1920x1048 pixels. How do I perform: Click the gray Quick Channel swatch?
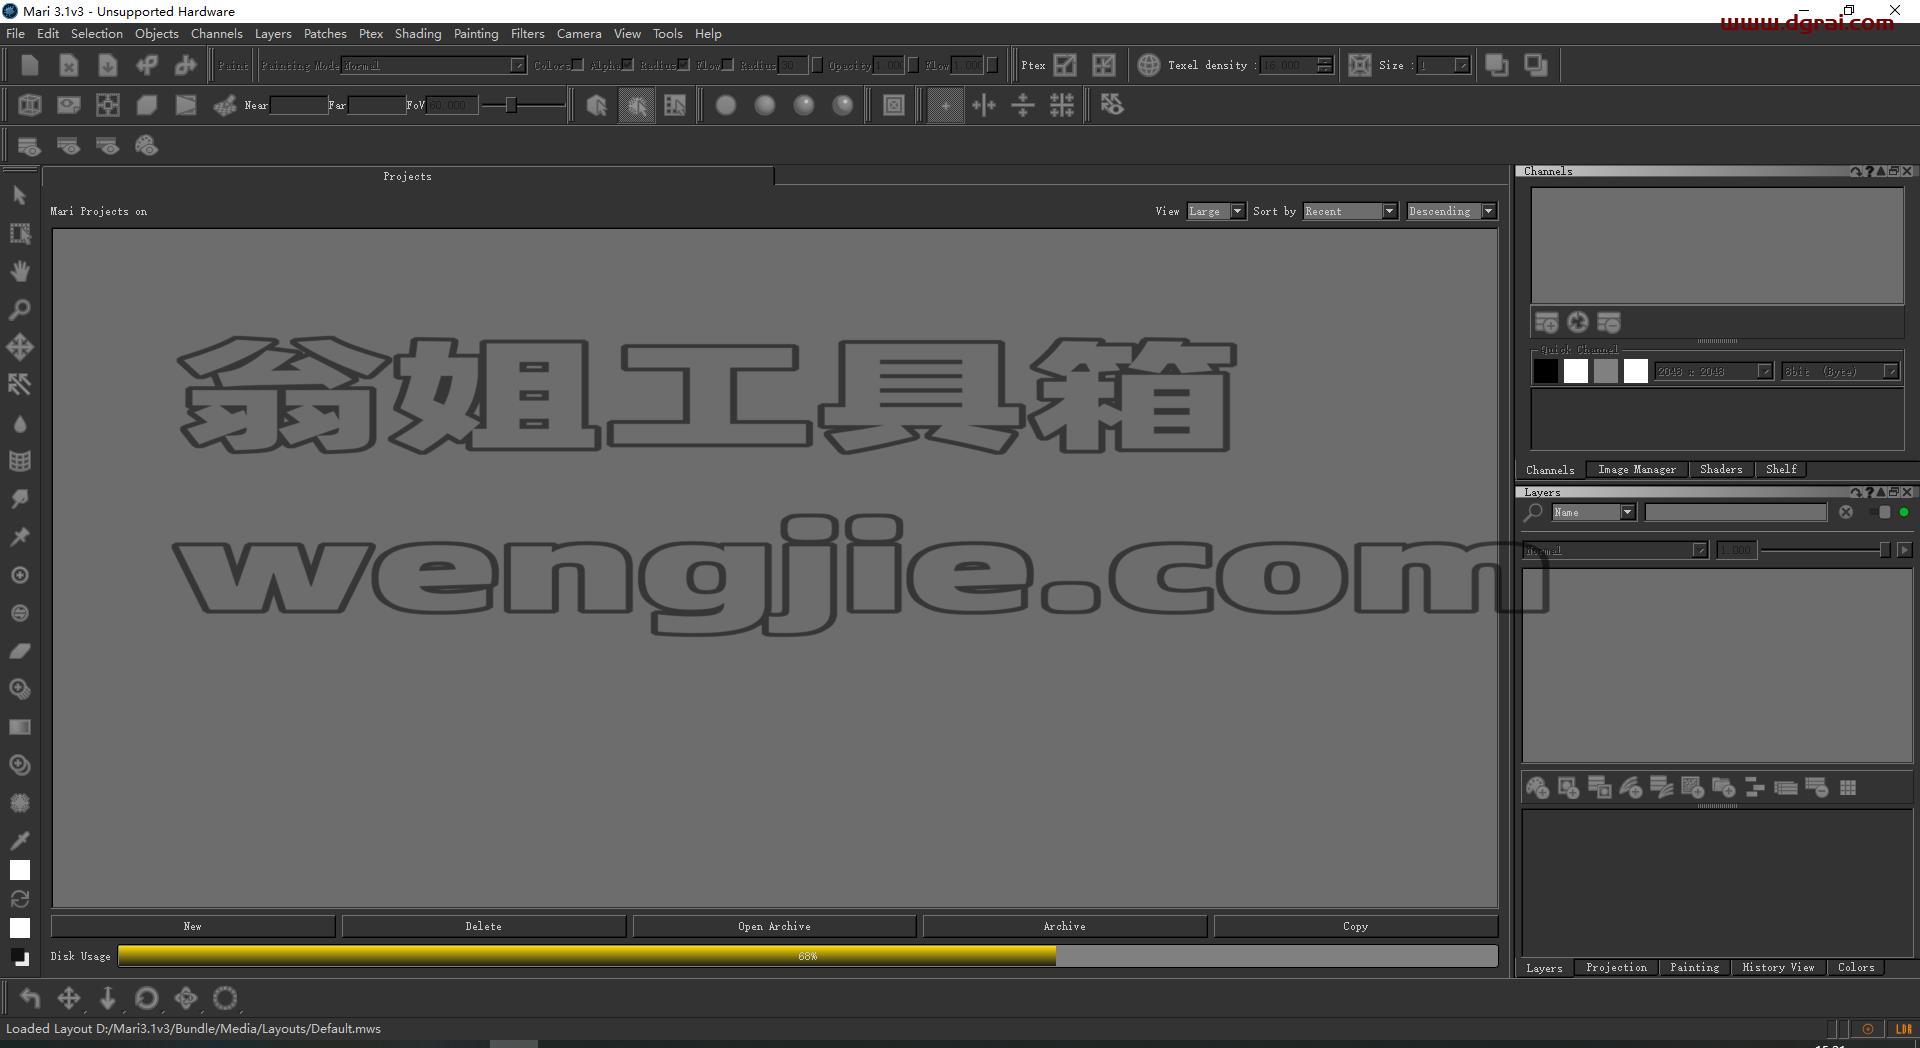1605,371
